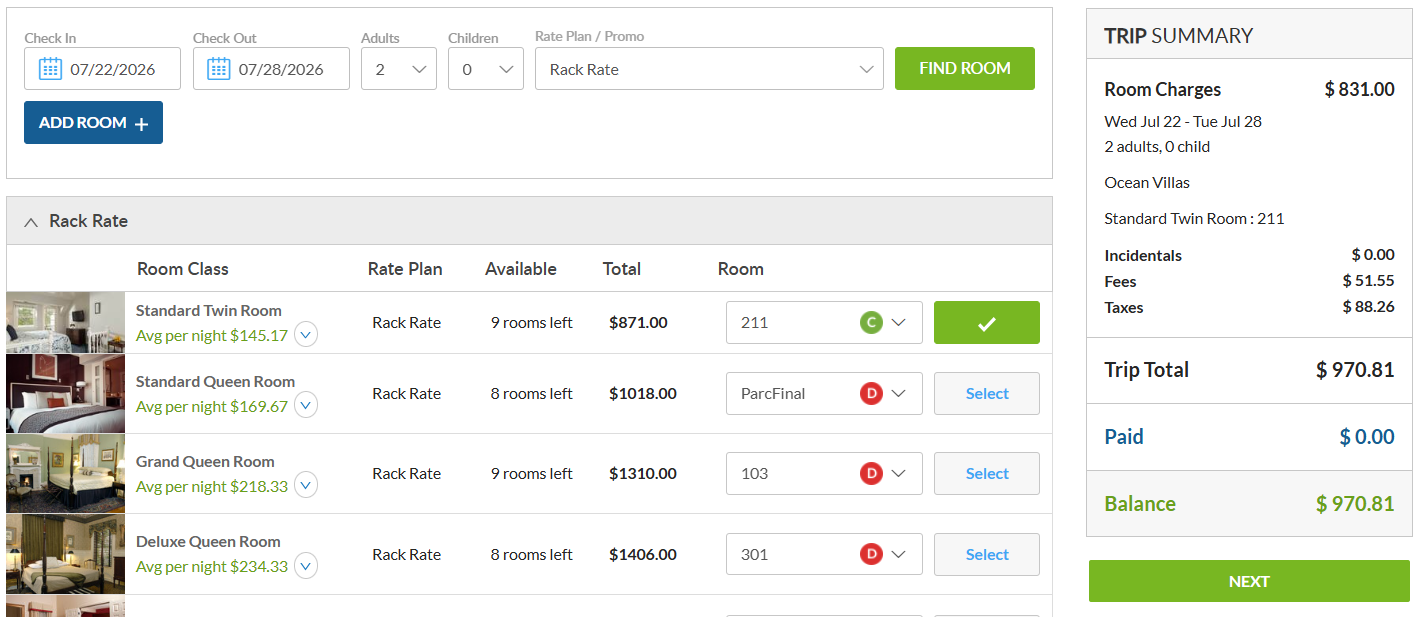Click 'Avg per night $169.67' text
The height and width of the screenshot is (617, 1417).
pos(212,406)
